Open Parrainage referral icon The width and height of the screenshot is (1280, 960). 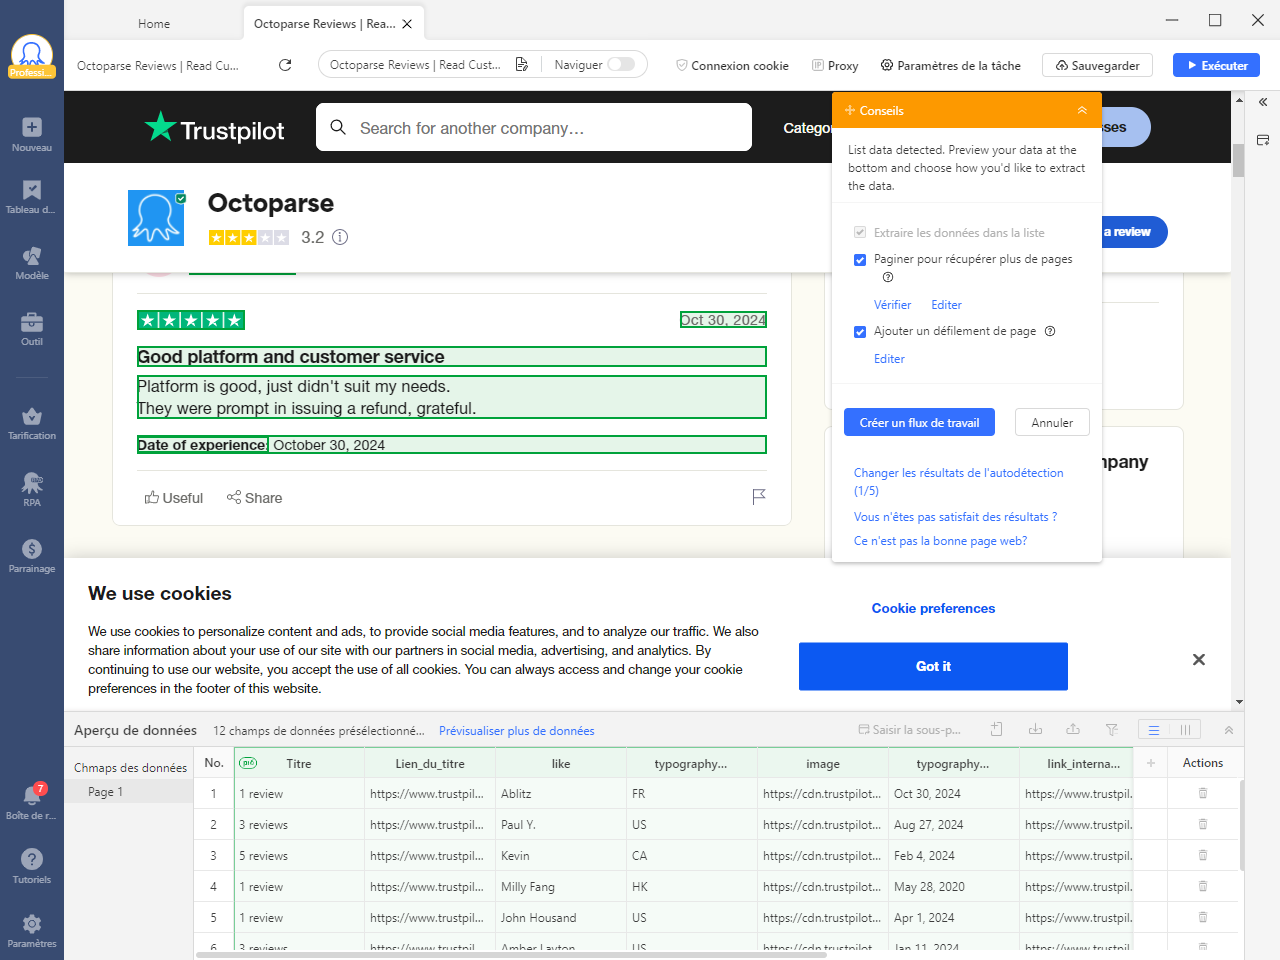pyautogui.click(x=32, y=556)
